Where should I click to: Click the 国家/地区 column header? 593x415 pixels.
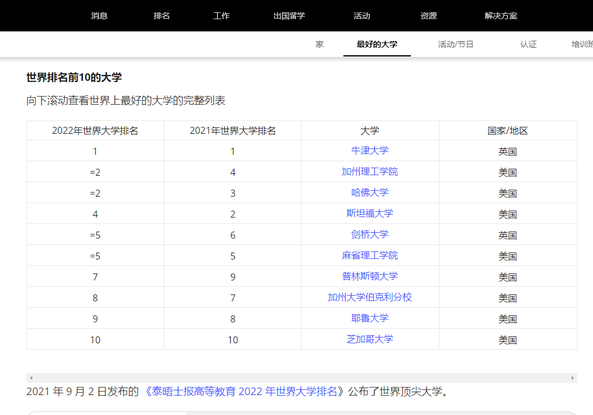pos(508,131)
